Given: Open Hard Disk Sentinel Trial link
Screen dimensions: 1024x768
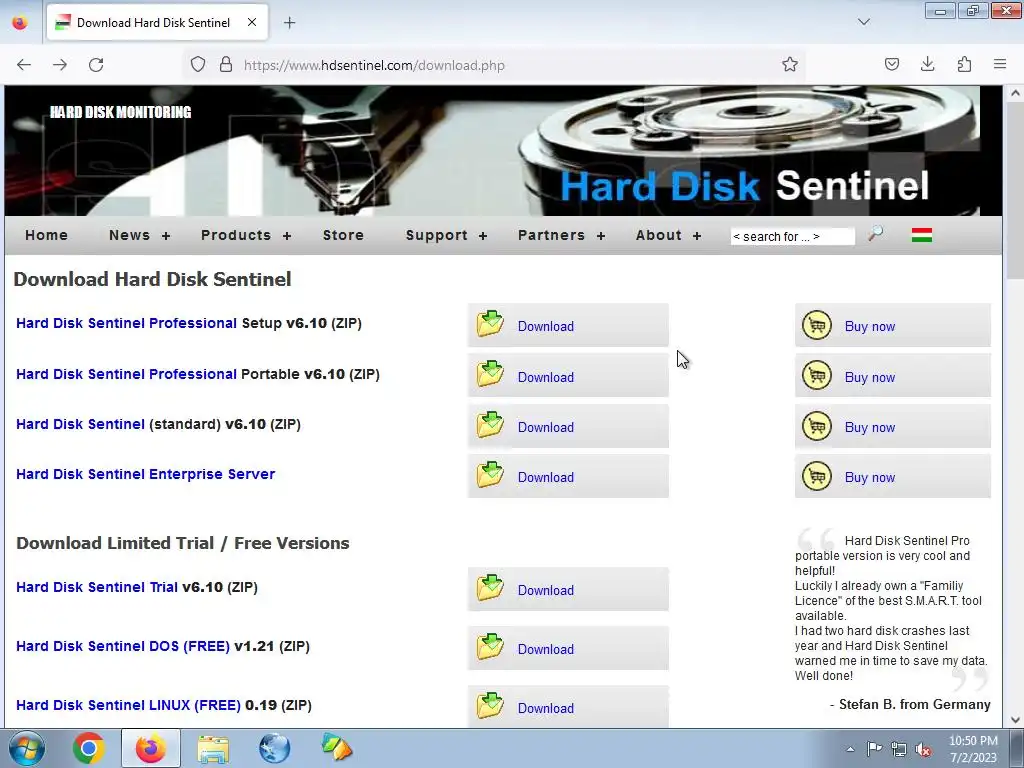Looking at the screenshot, I should pyautogui.click(x=97, y=587).
